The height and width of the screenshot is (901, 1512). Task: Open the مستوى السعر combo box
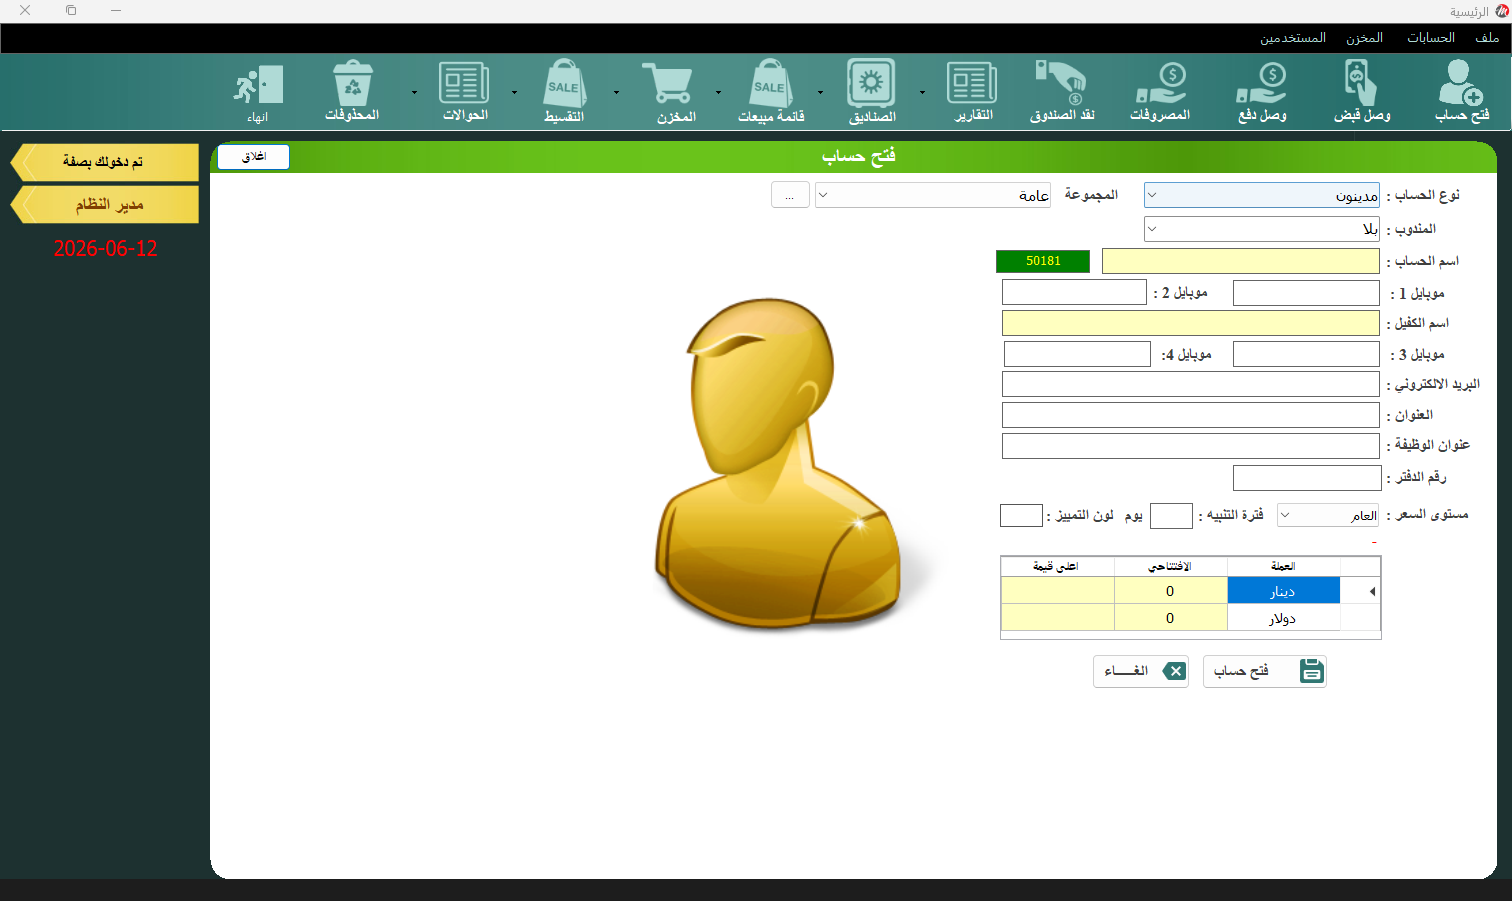click(1328, 515)
